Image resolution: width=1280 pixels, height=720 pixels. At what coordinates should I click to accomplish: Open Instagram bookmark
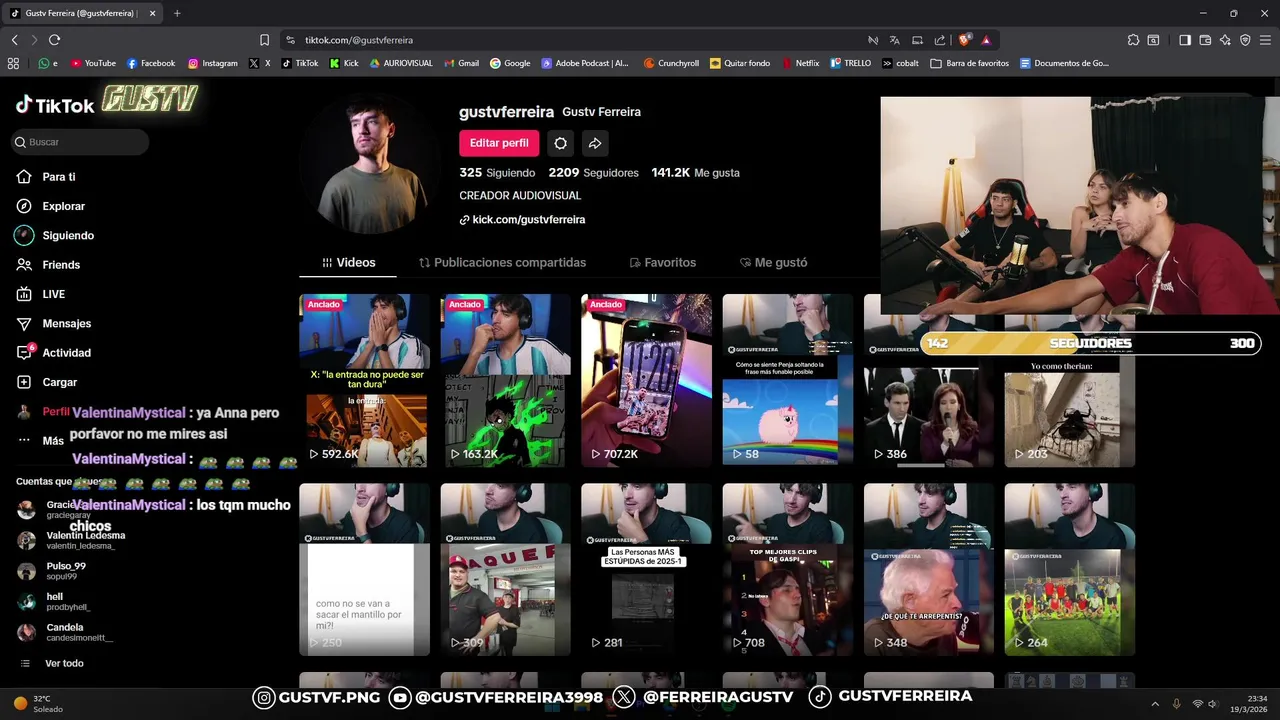click(x=213, y=63)
